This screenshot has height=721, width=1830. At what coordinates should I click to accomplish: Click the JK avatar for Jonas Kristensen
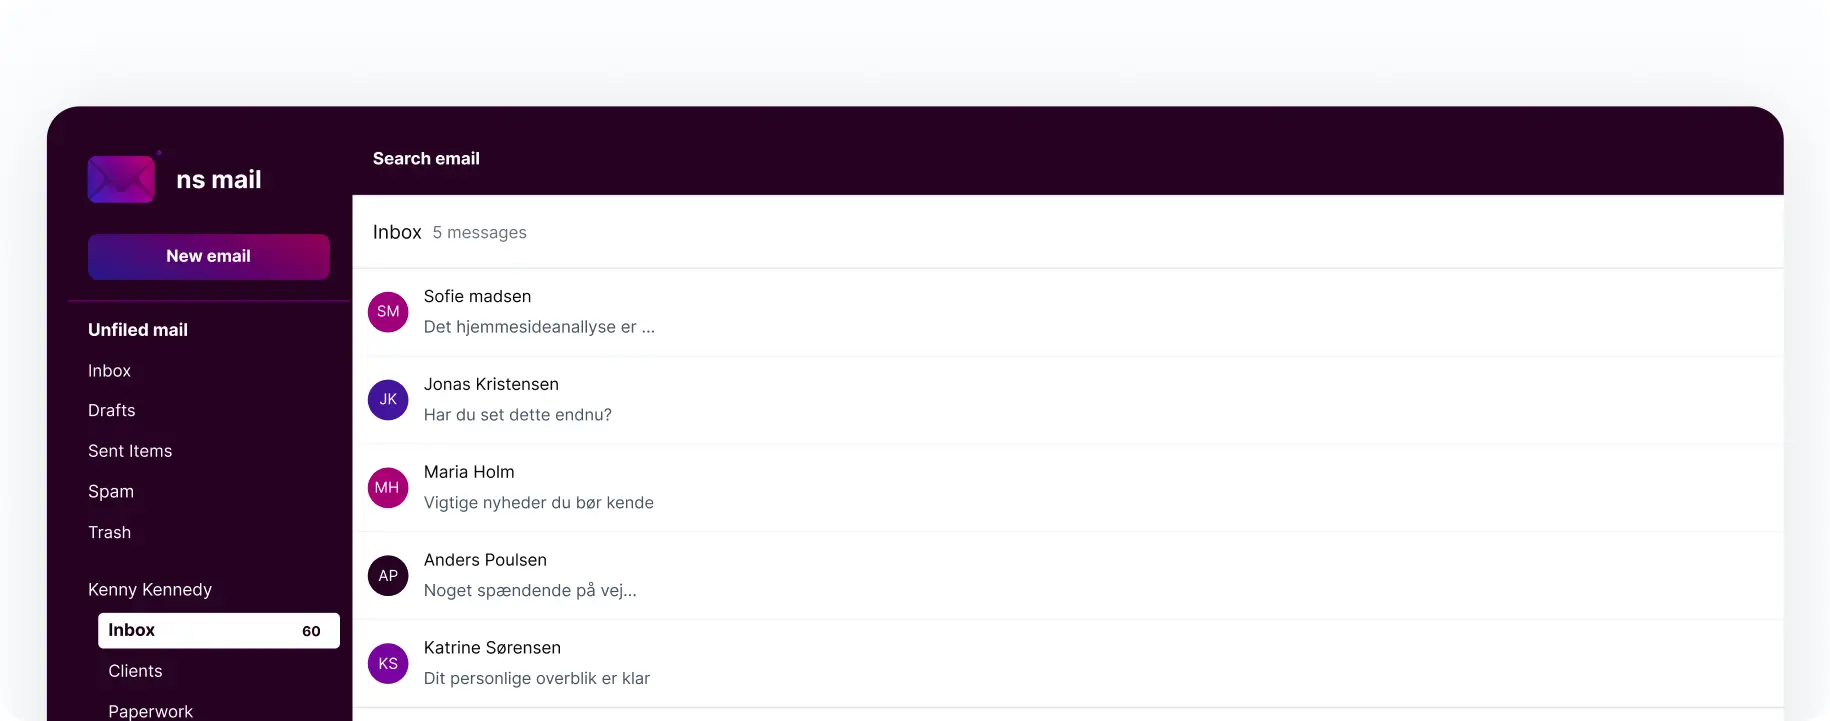pyautogui.click(x=388, y=400)
